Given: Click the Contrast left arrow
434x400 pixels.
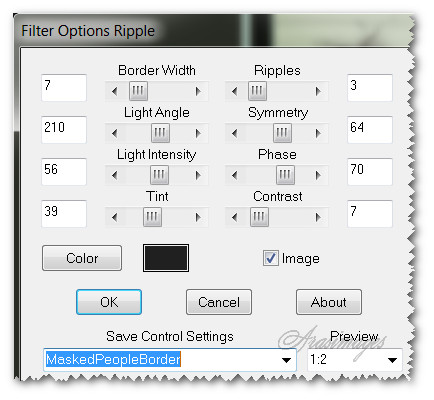Looking at the screenshot, I should 235,217.
